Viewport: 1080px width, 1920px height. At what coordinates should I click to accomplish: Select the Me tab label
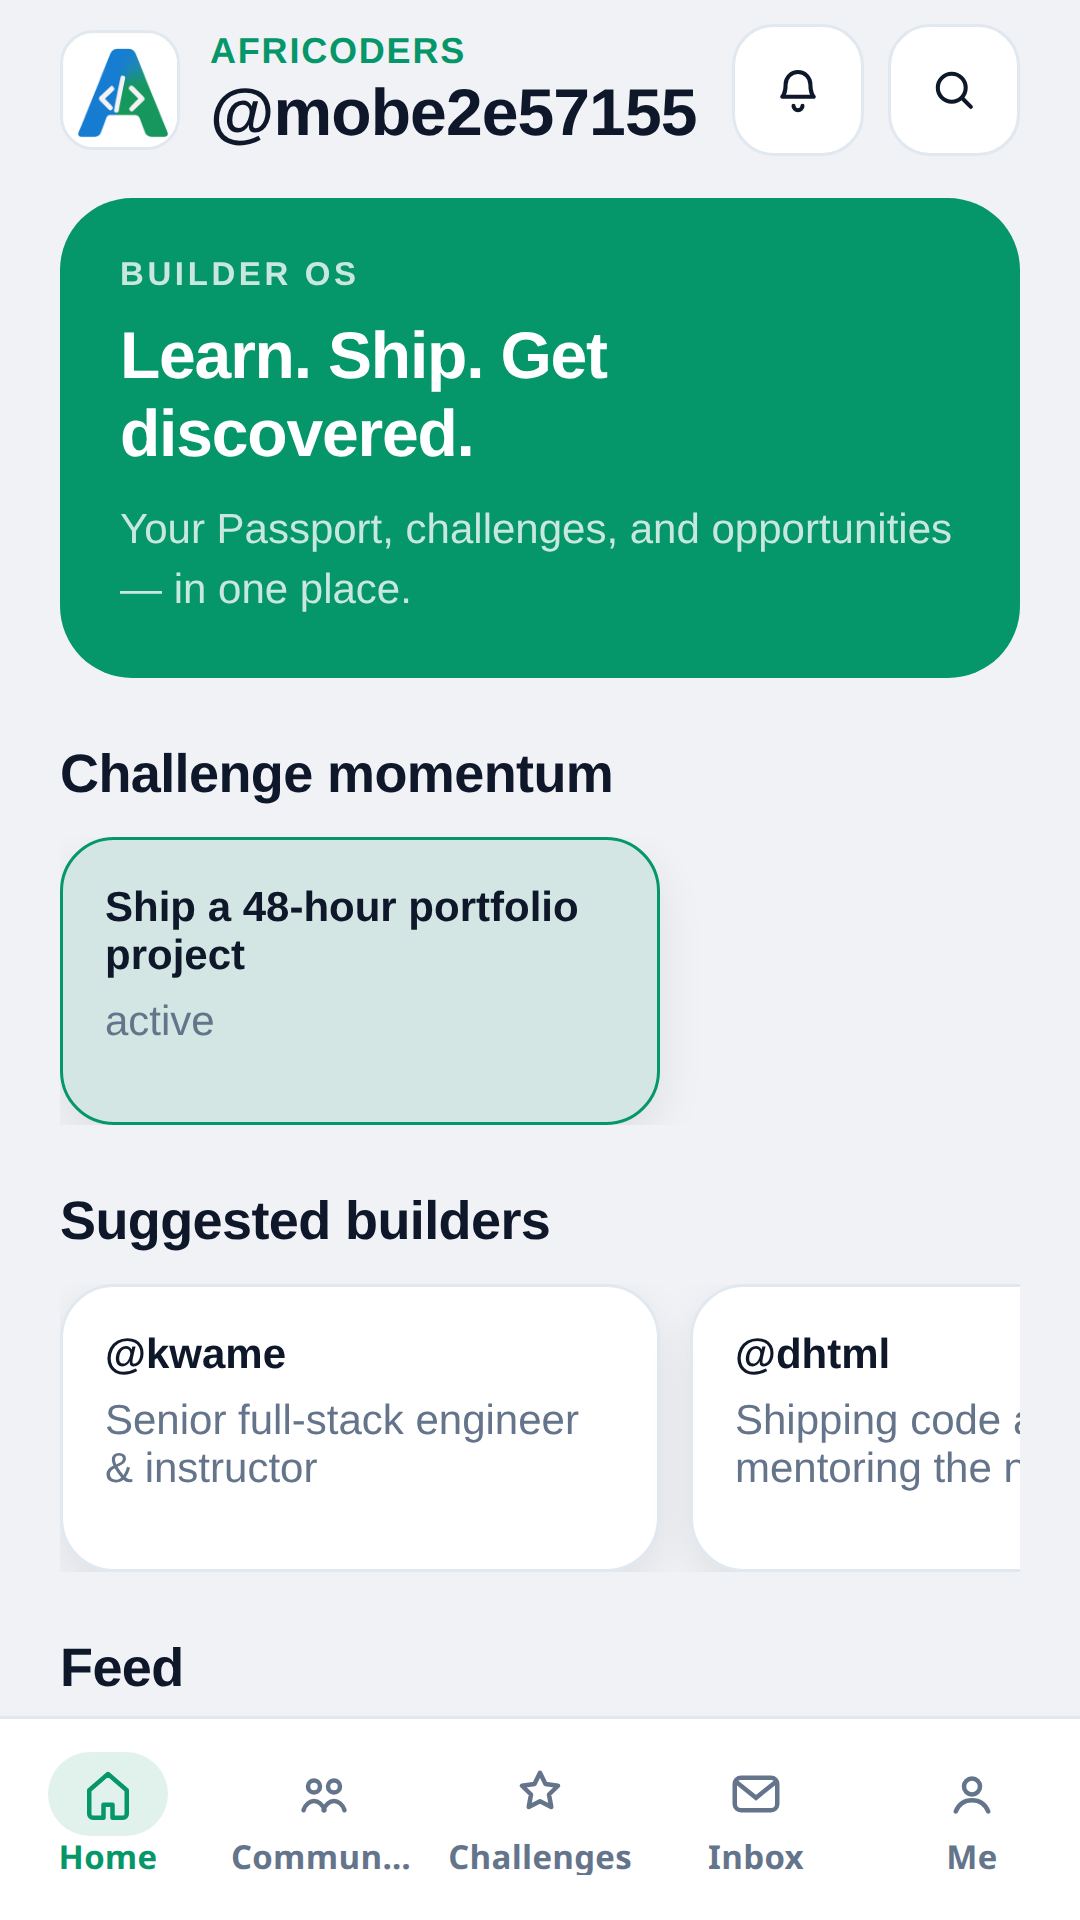pos(972,1857)
